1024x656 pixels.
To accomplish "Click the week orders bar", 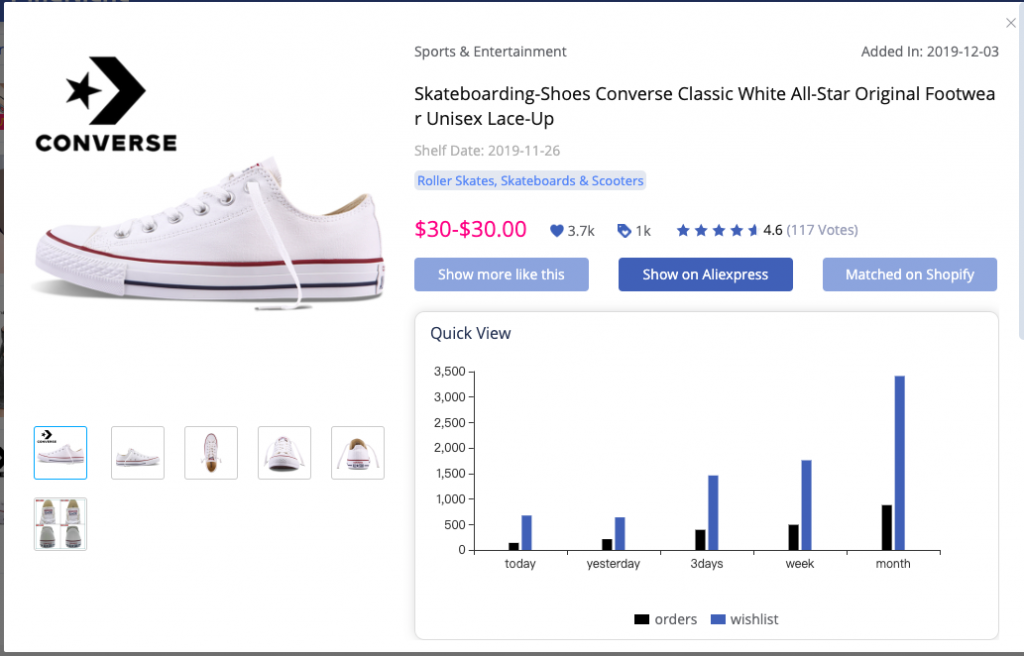I will coord(793,537).
